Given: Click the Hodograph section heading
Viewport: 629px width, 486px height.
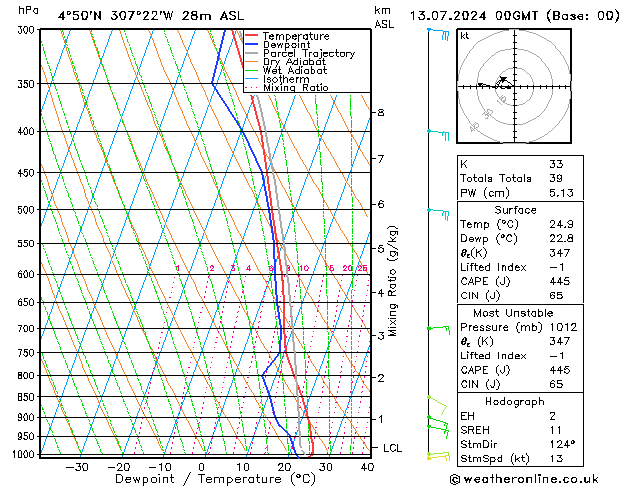Looking at the screenshot, I should 515,402.
